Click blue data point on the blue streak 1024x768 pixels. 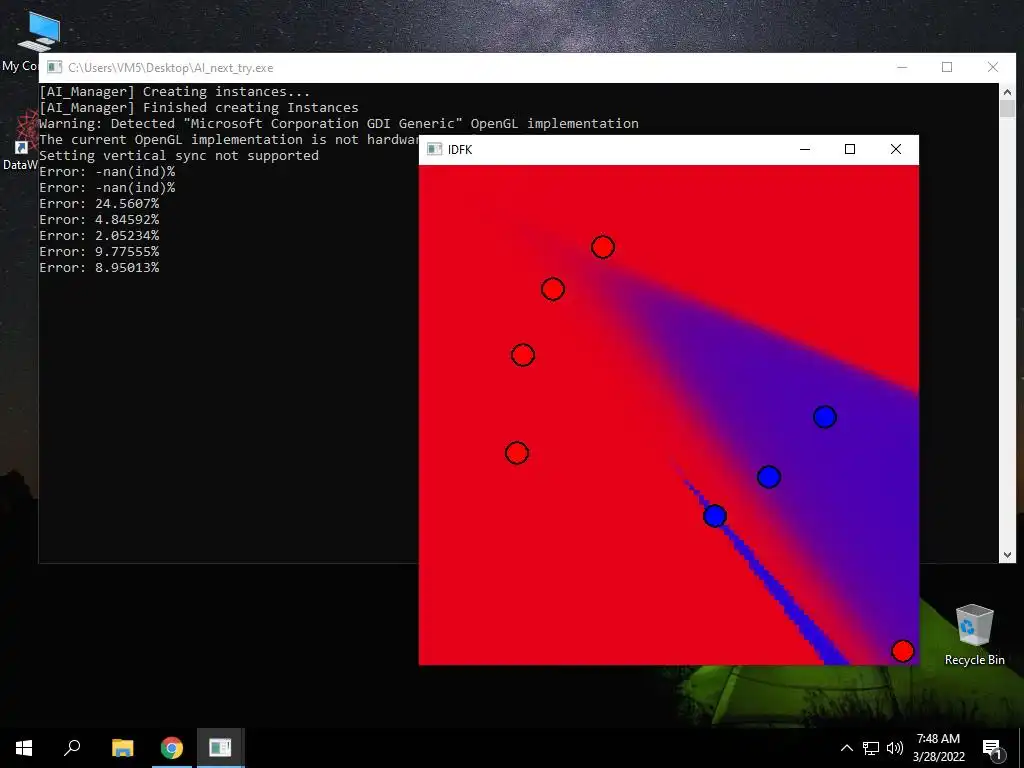click(714, 516)
